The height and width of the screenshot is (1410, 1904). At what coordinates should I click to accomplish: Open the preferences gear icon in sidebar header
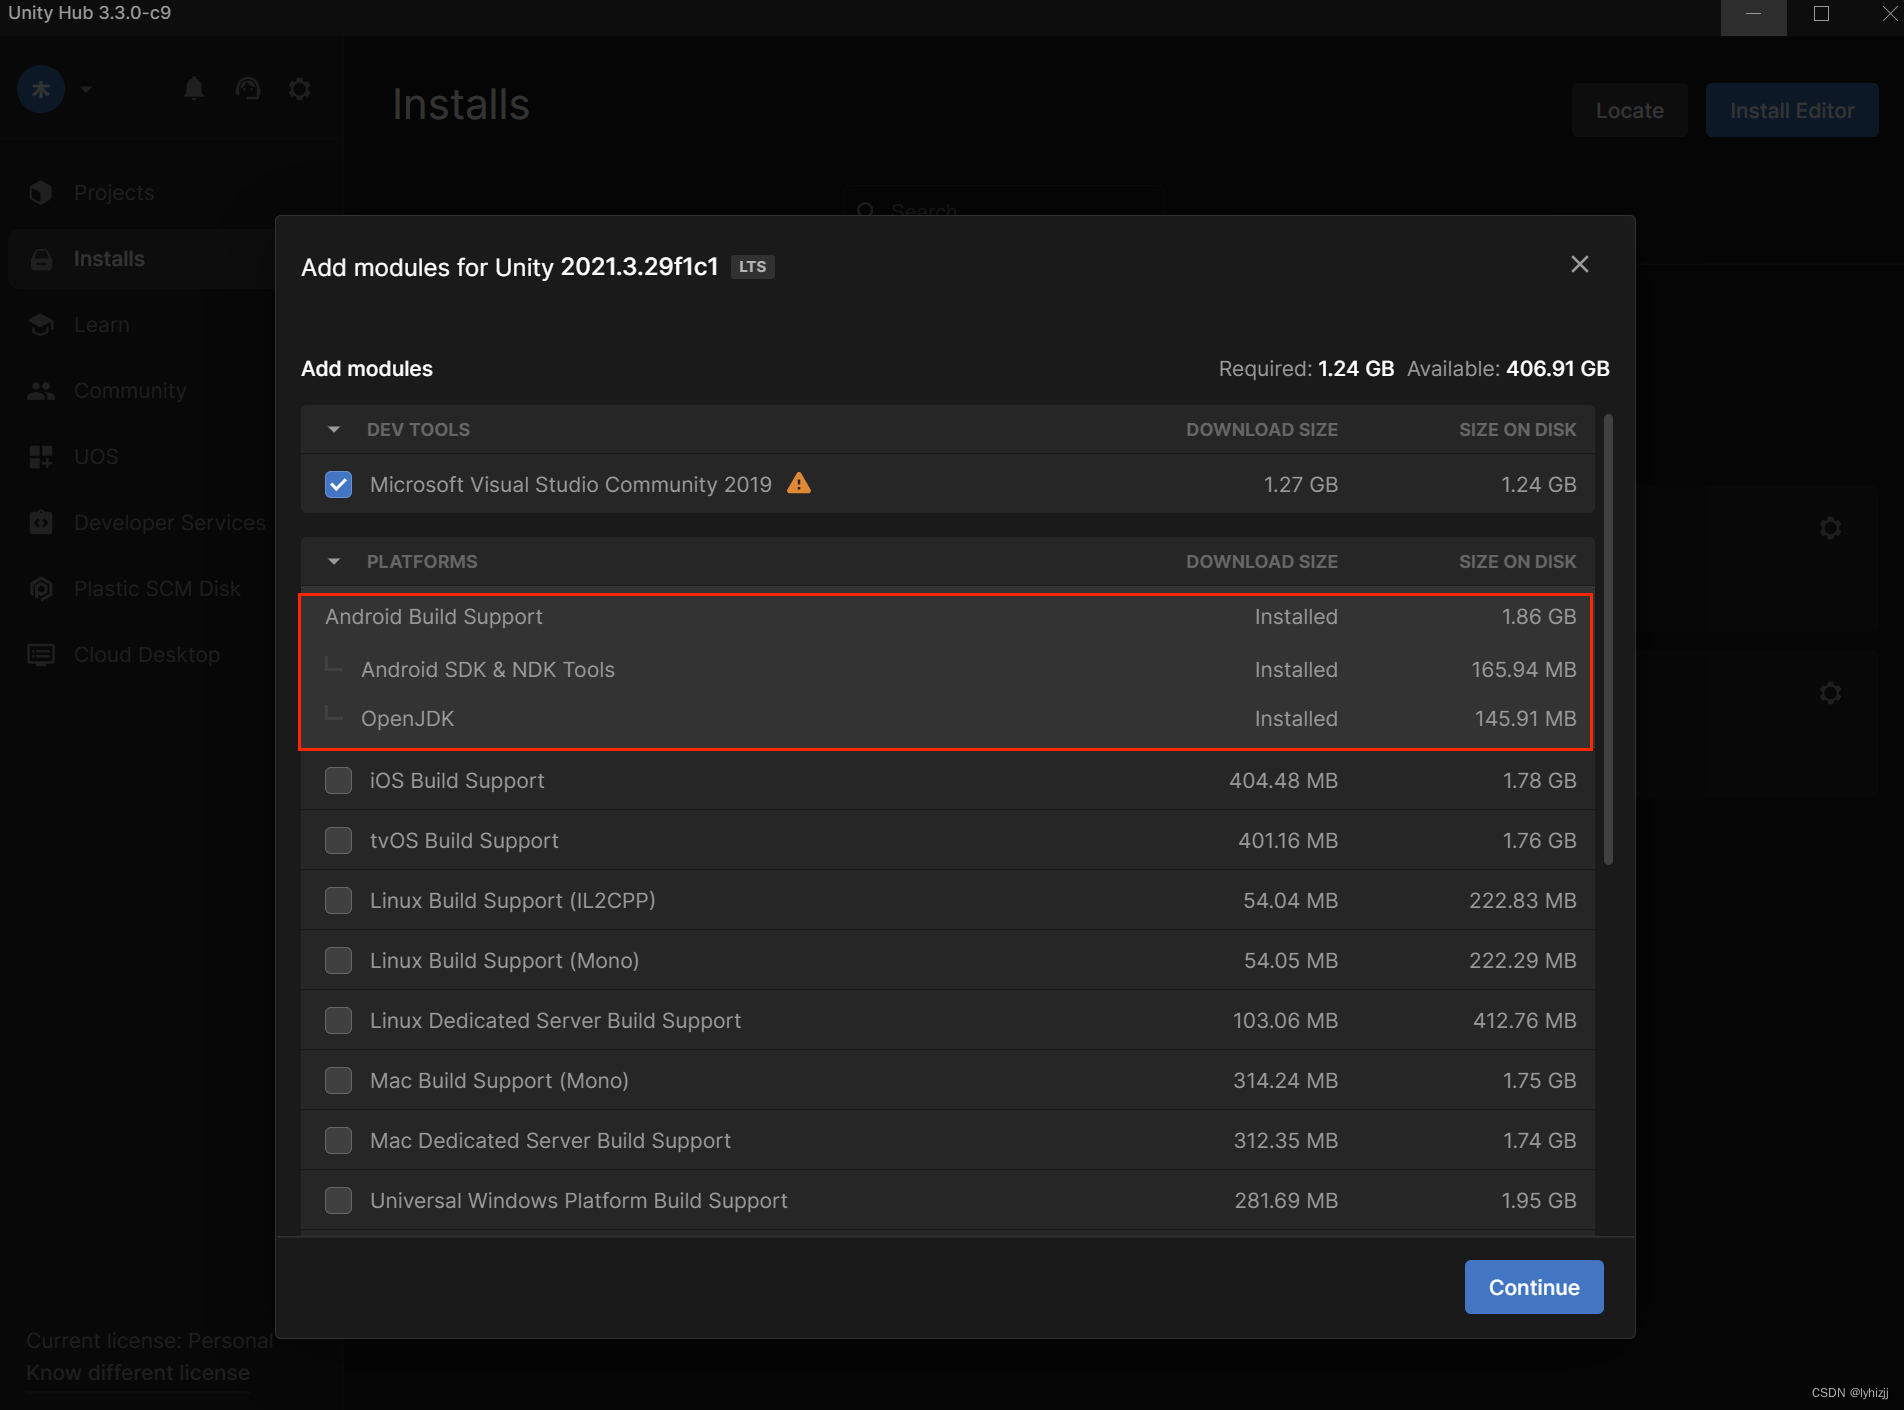click(299, 89)
